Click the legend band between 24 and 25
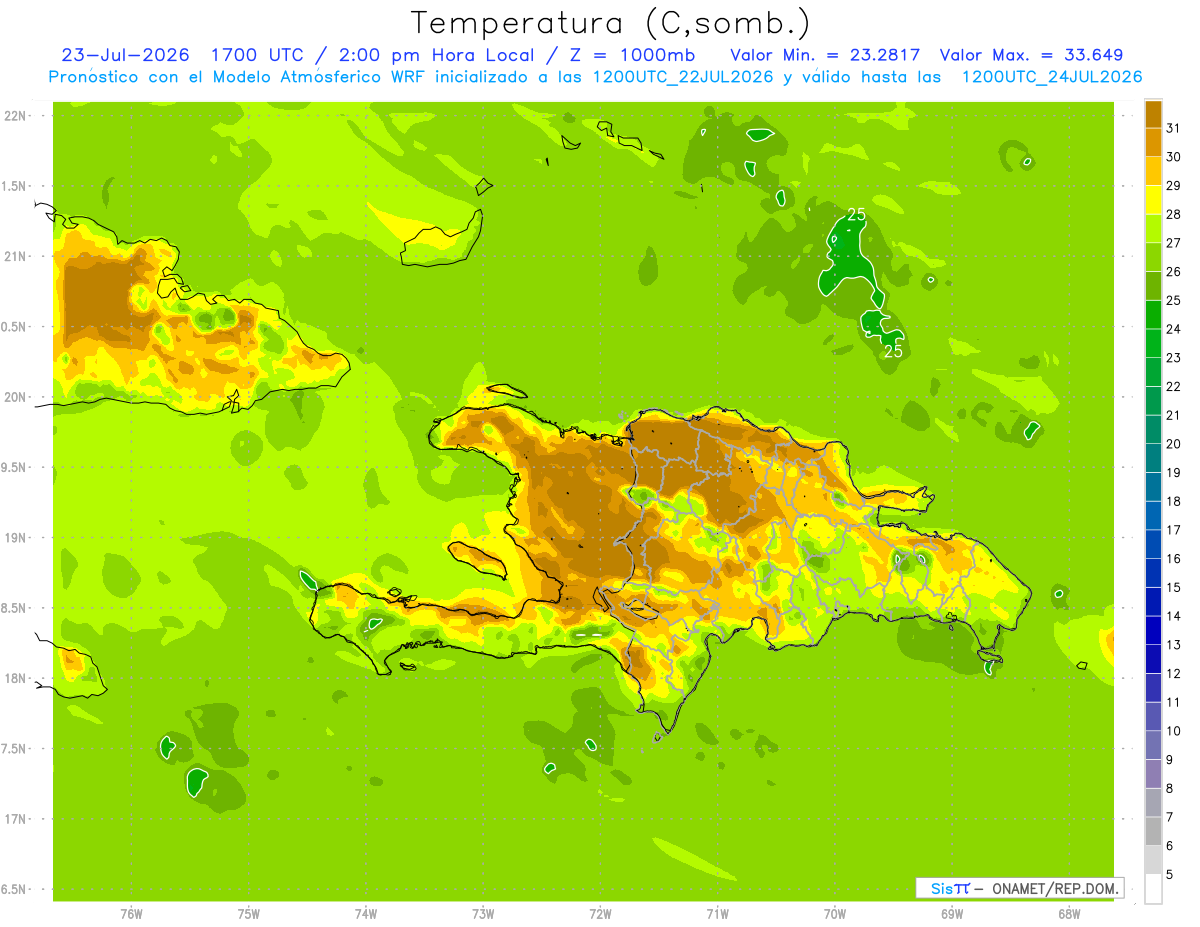 tap(1153, 314)
